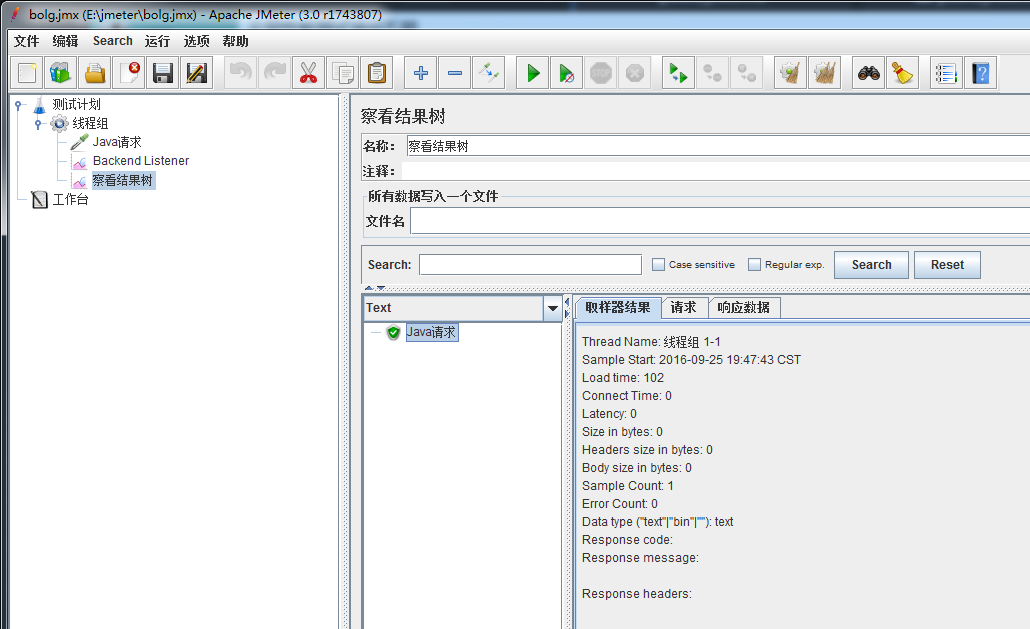Open the 帮助 menu
Screen dimensions: 1030x629
point(235,41)
